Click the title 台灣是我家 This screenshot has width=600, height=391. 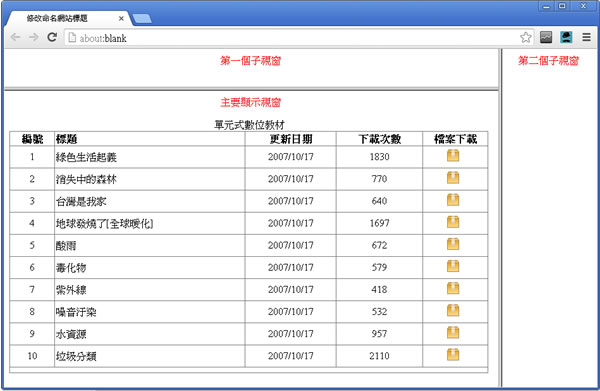point(81,202)
